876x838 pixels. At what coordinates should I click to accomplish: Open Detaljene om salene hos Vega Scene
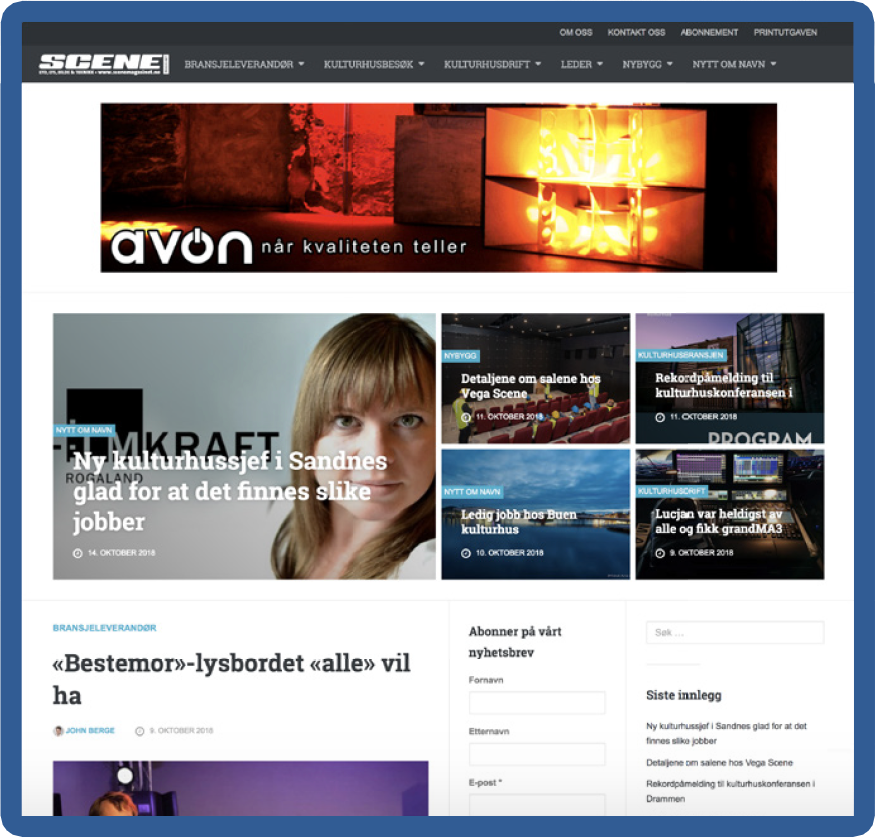pos(530,386)
